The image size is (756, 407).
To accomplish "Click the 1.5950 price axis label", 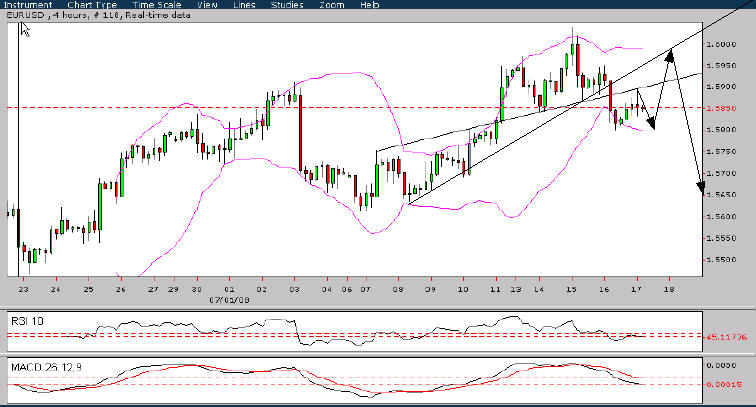I will (721, 66).
